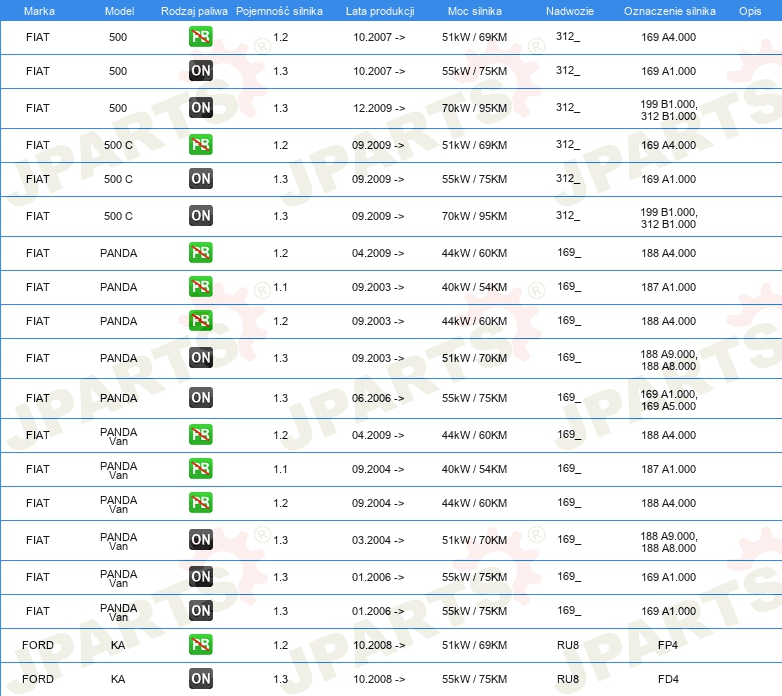
Task: Click 199 B1.000, 312 B1.000 in the 500 C row
Action: 669,218
